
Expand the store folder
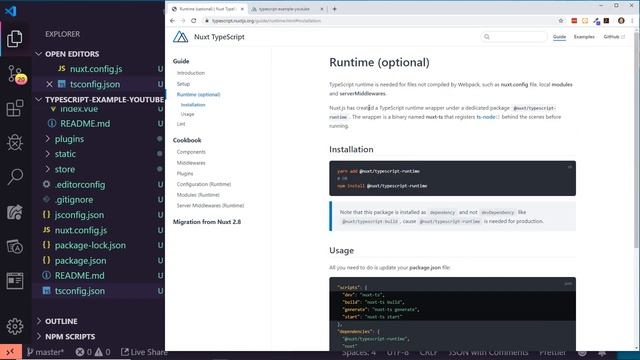[64, 169]
